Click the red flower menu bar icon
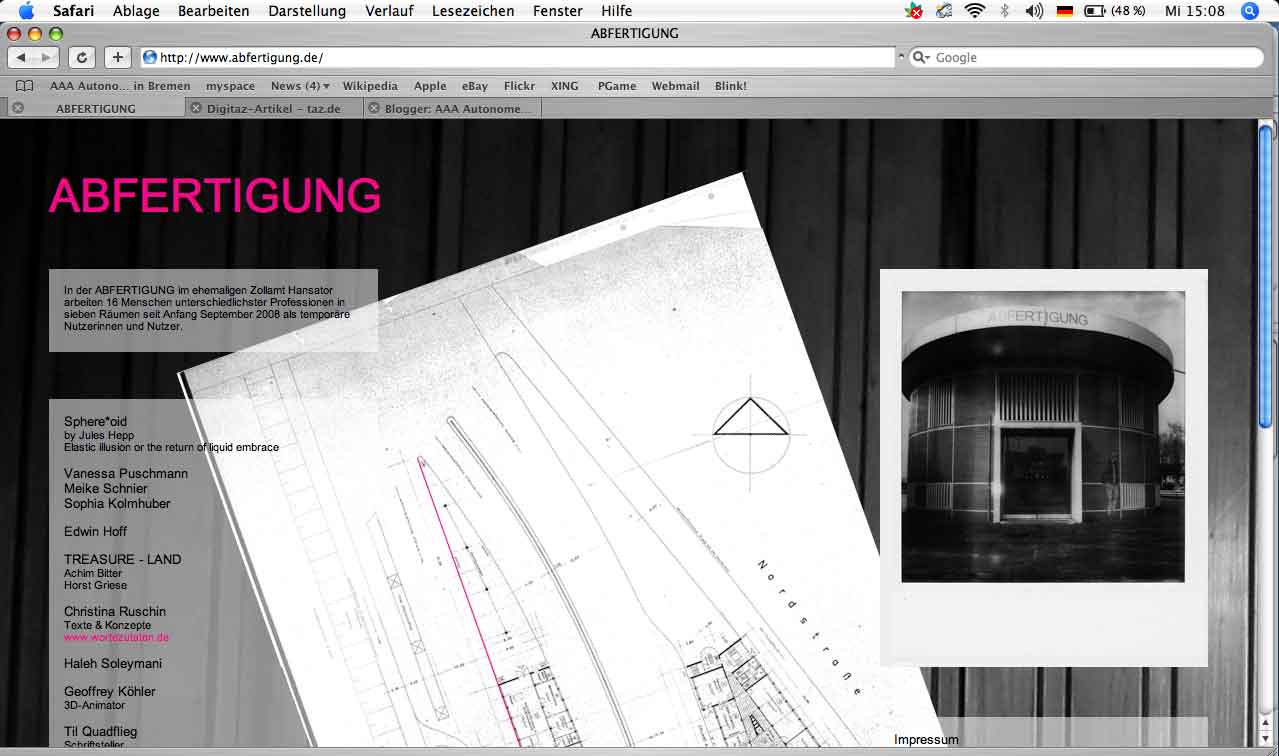 (914, 11)
